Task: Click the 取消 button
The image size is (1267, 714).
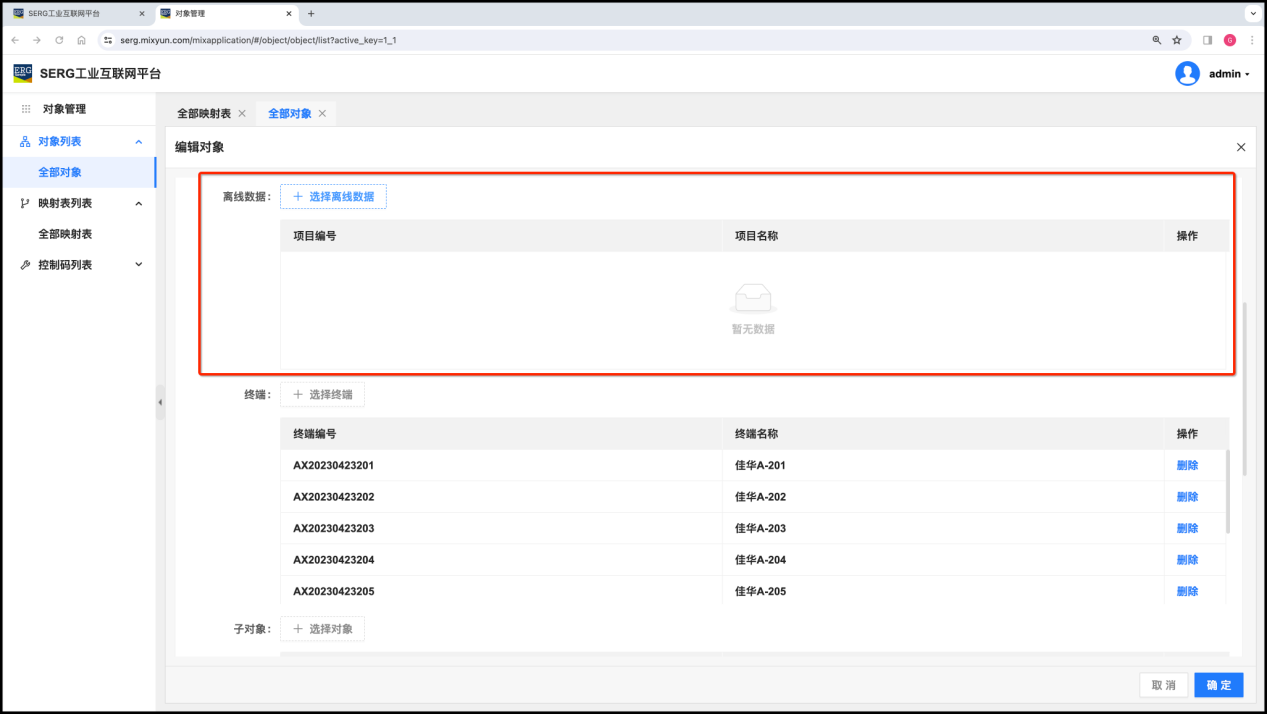Action: (x=1163, y=685)
